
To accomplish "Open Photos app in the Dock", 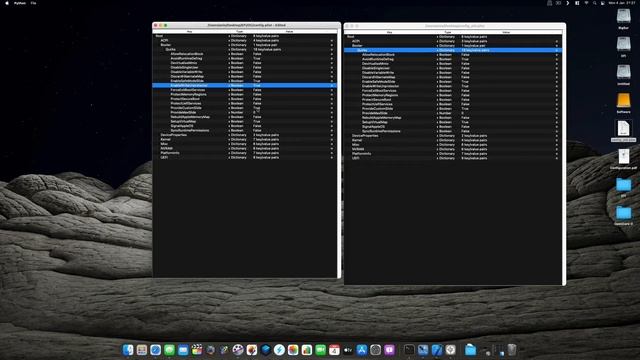I will pyautogui.click(x=293, y=350).
